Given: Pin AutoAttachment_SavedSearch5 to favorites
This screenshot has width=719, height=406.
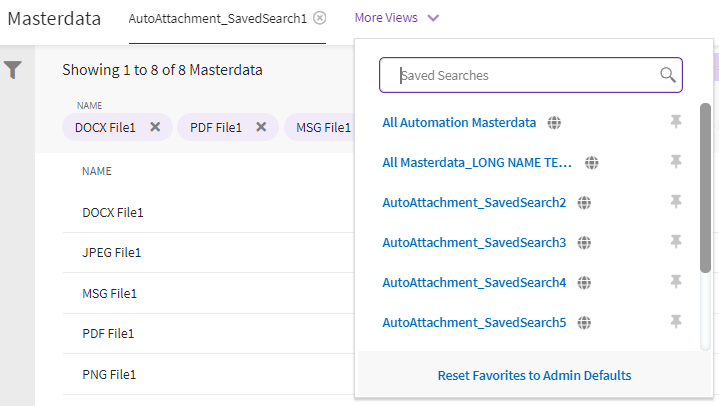Looking at the screenshot, I should tap(676, 322).
